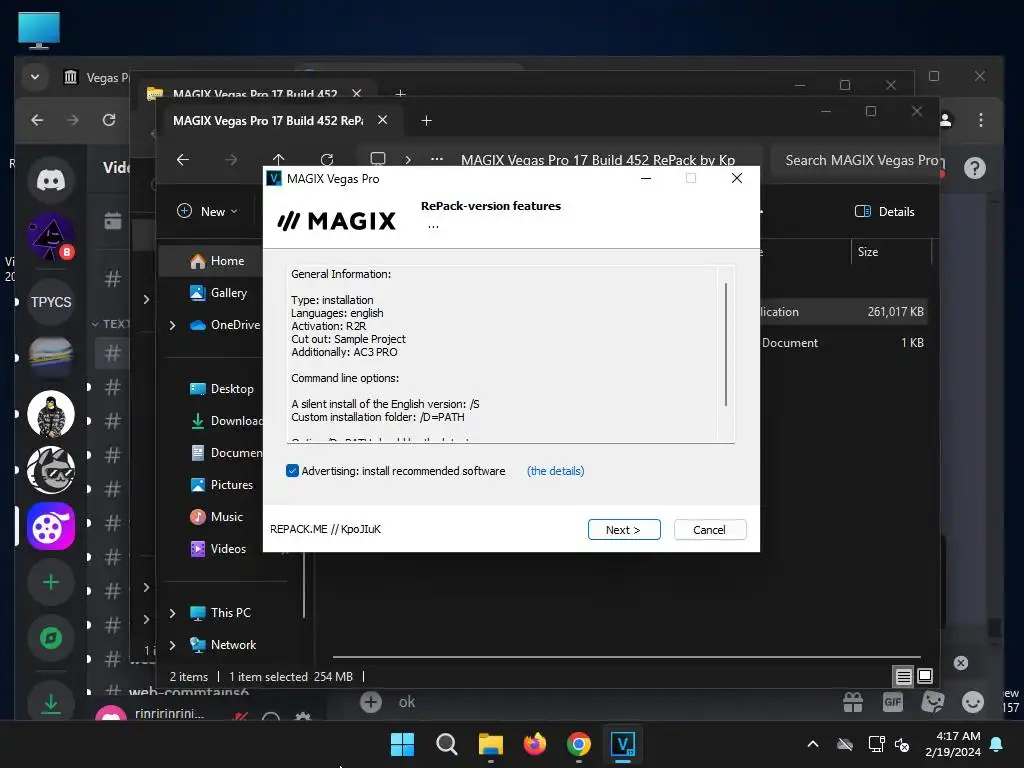Open Discord home direct messages icon
This screenshot has width=1024, height=768.
pyautogui.click(x=51, y=179)
